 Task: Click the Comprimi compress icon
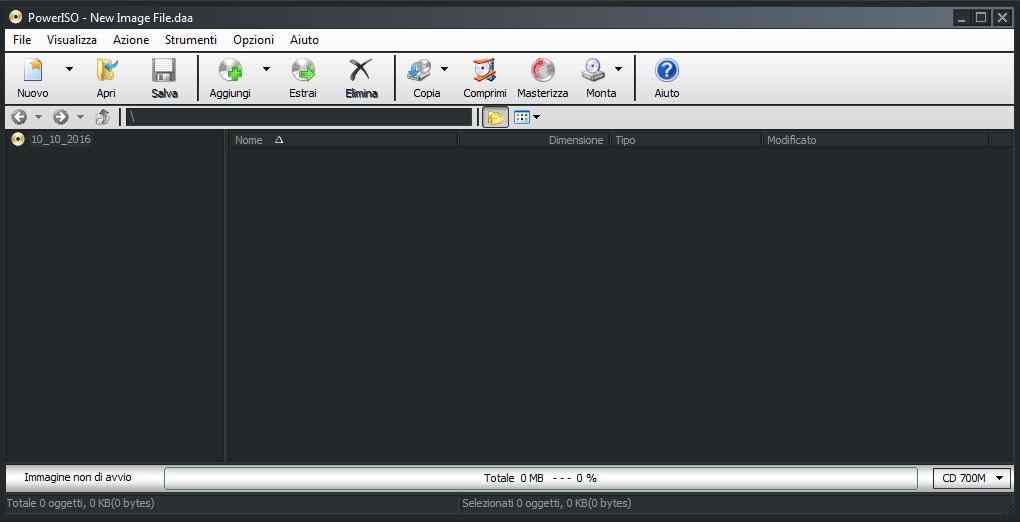click(485, 70)
